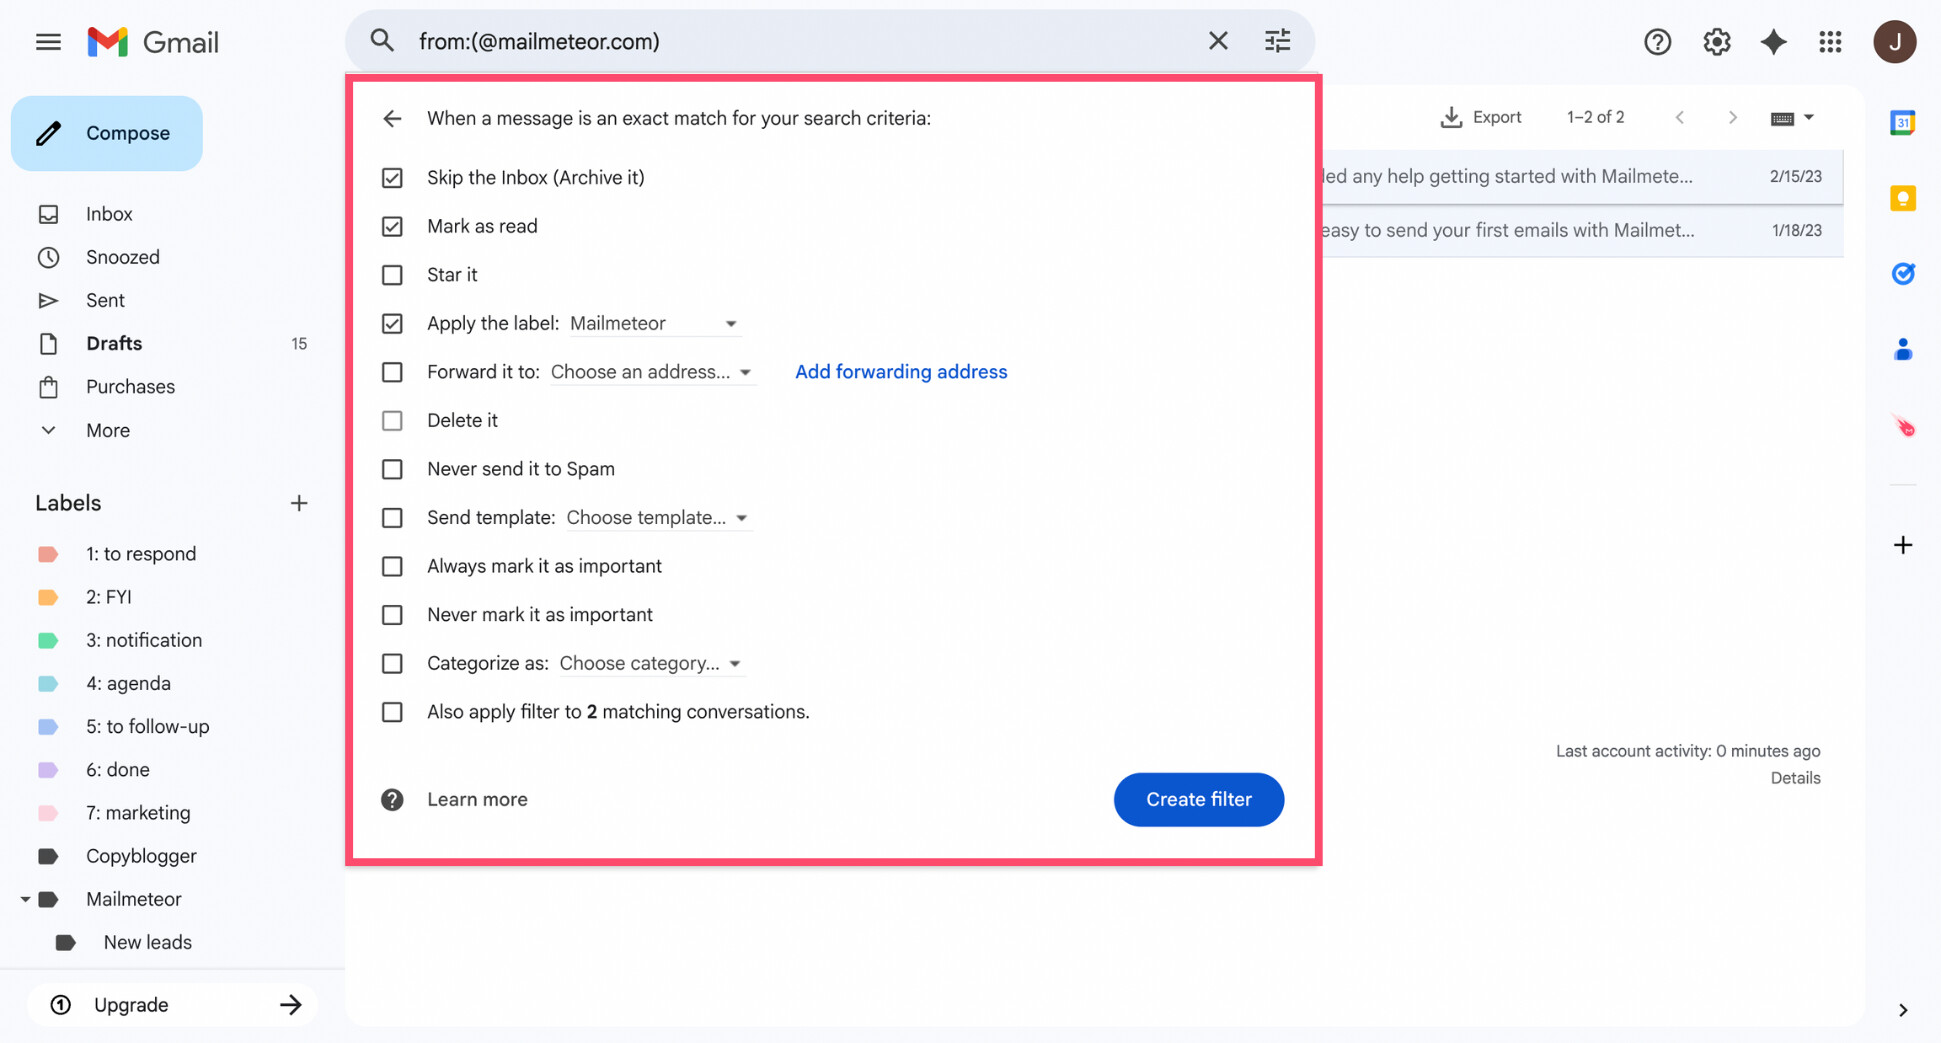The height and width of the screenshot is (1043, 1941).
Task: Open Gmail settings gear
Action: [1716, 41]
